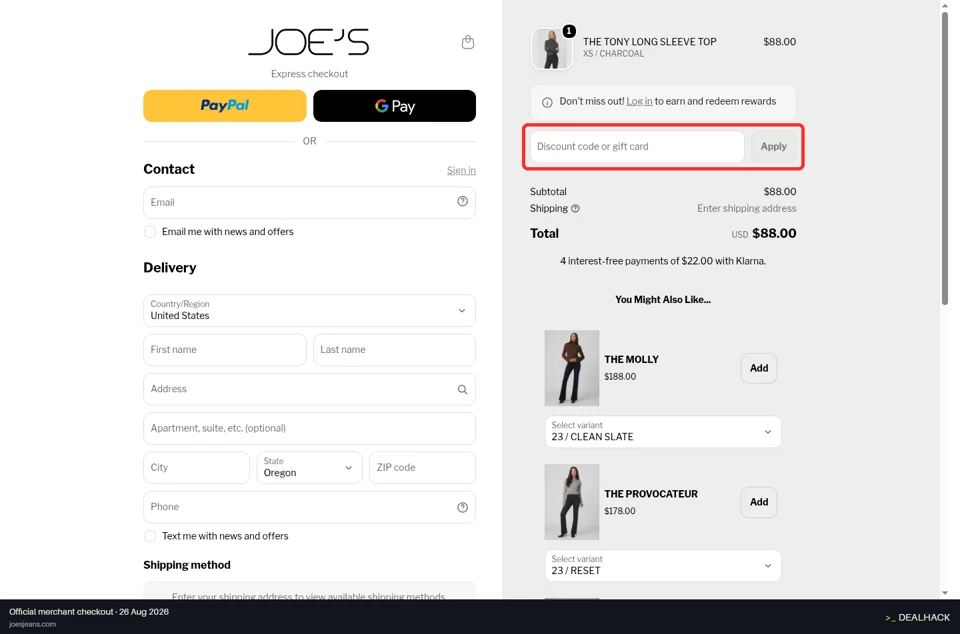
Task: Click the $178.00 price of The Provocateur
Action: [x=620, y=511]
